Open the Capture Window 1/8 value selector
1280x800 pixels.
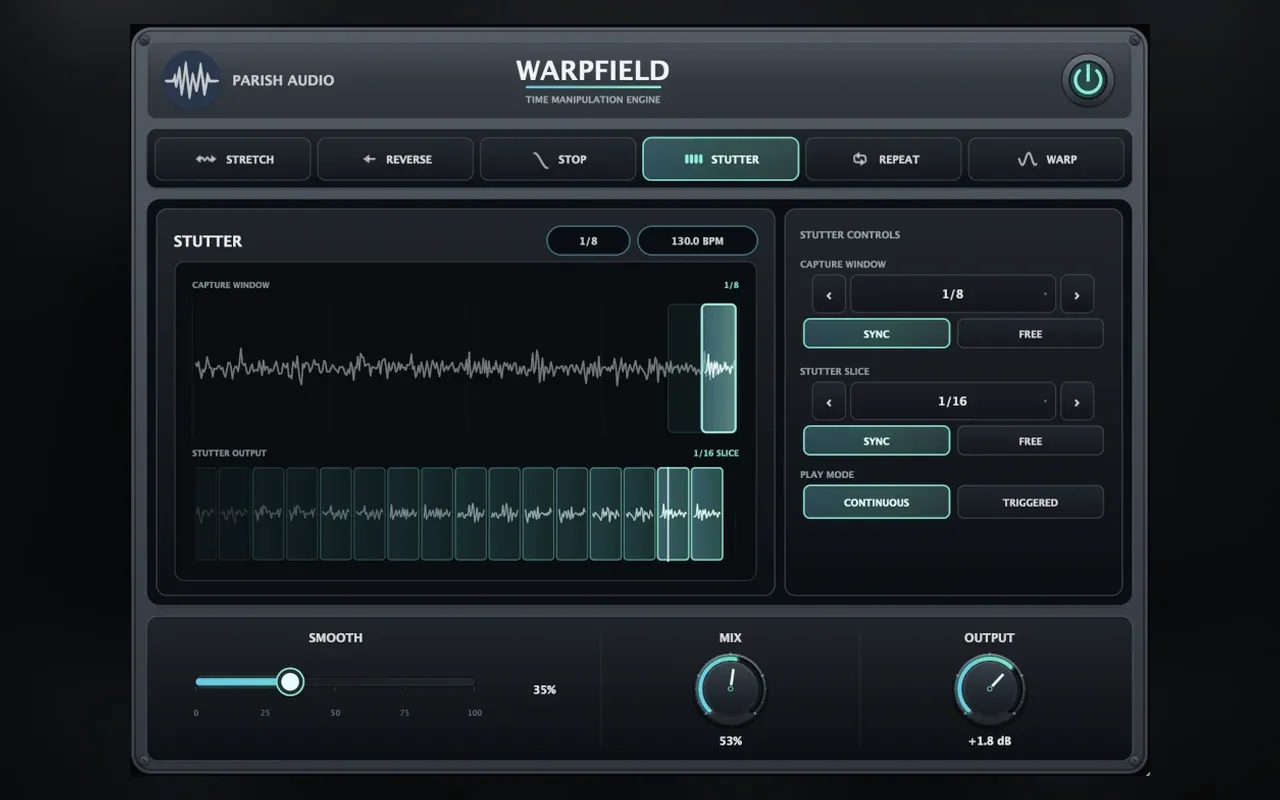pos(953,295)
